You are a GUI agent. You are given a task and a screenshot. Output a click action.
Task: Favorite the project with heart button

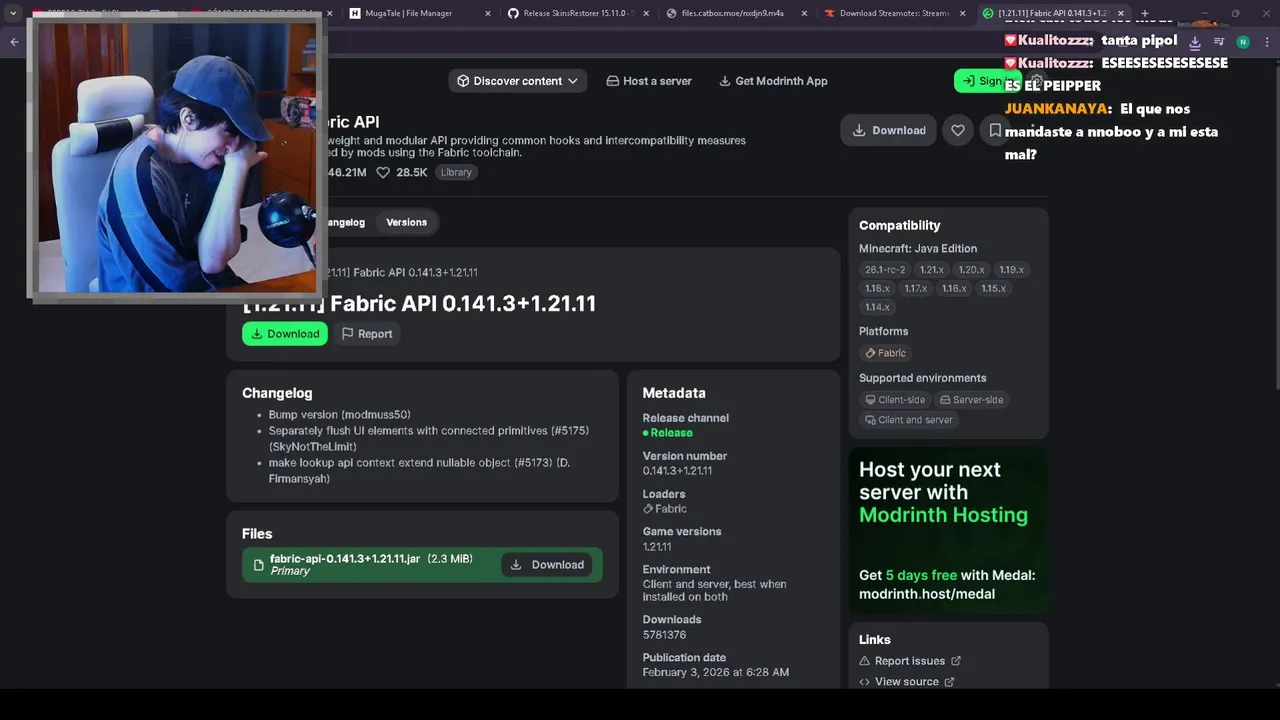pyautogui.click(x=958, y=130)
